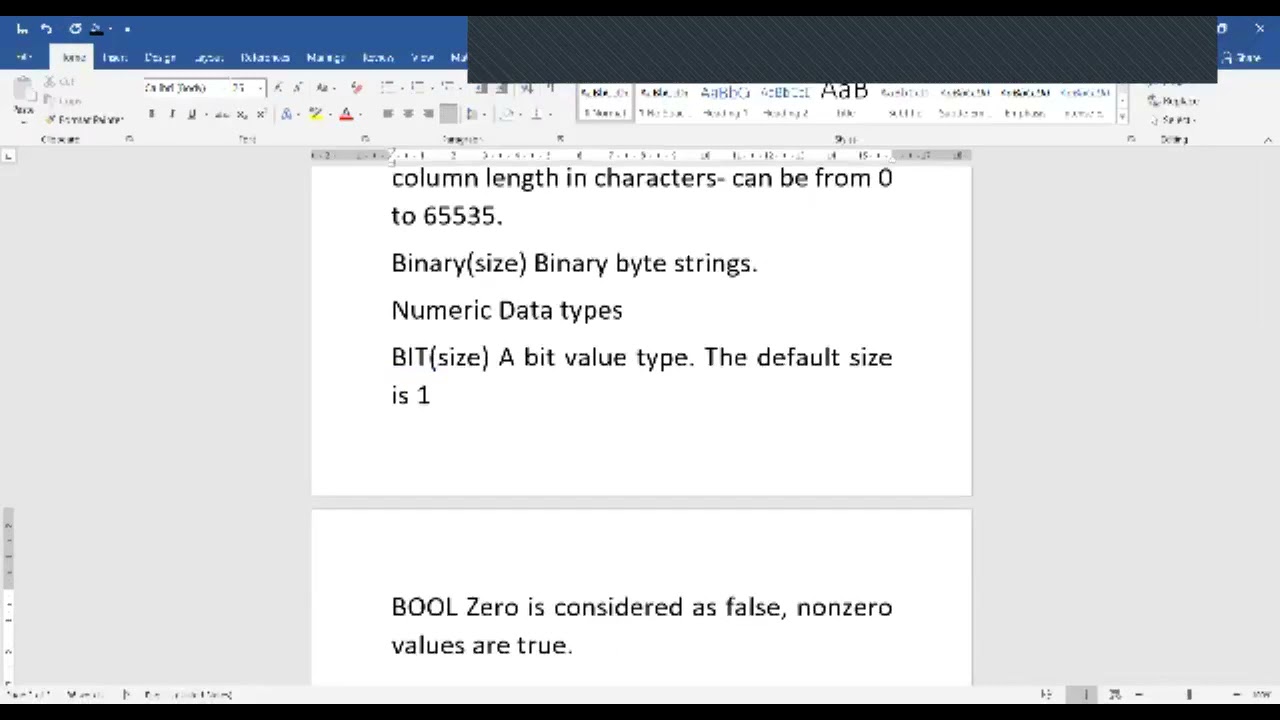Click the zoom slider in status bar
1280x720 pixels.
pos(1189,694)
